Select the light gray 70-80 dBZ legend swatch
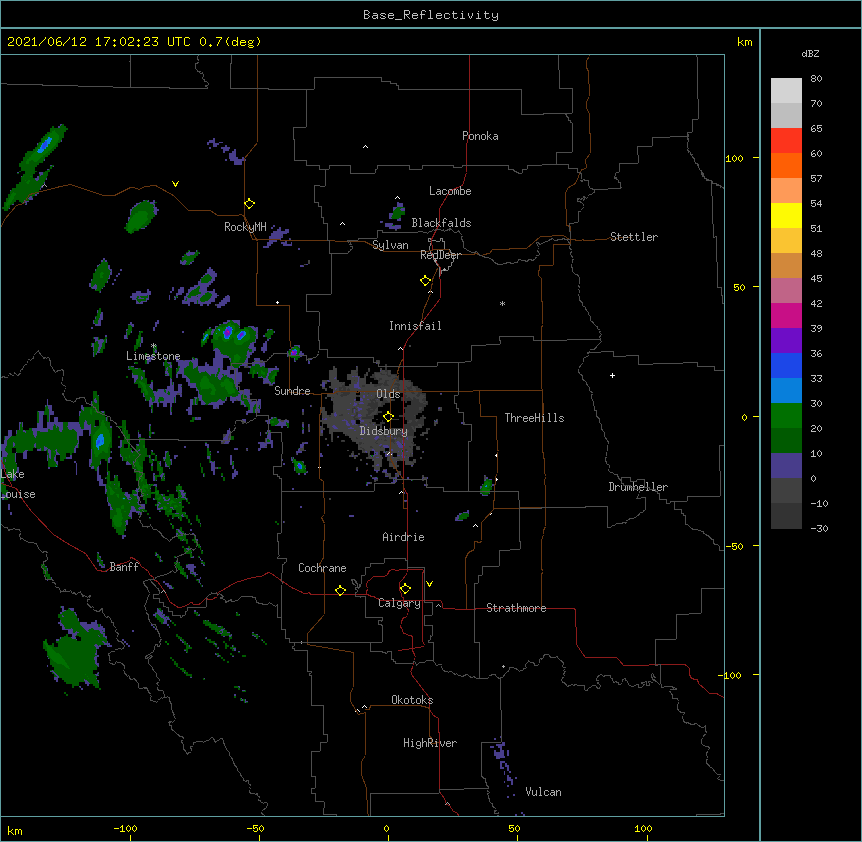The image size is (862, 842). click(786, 90)
